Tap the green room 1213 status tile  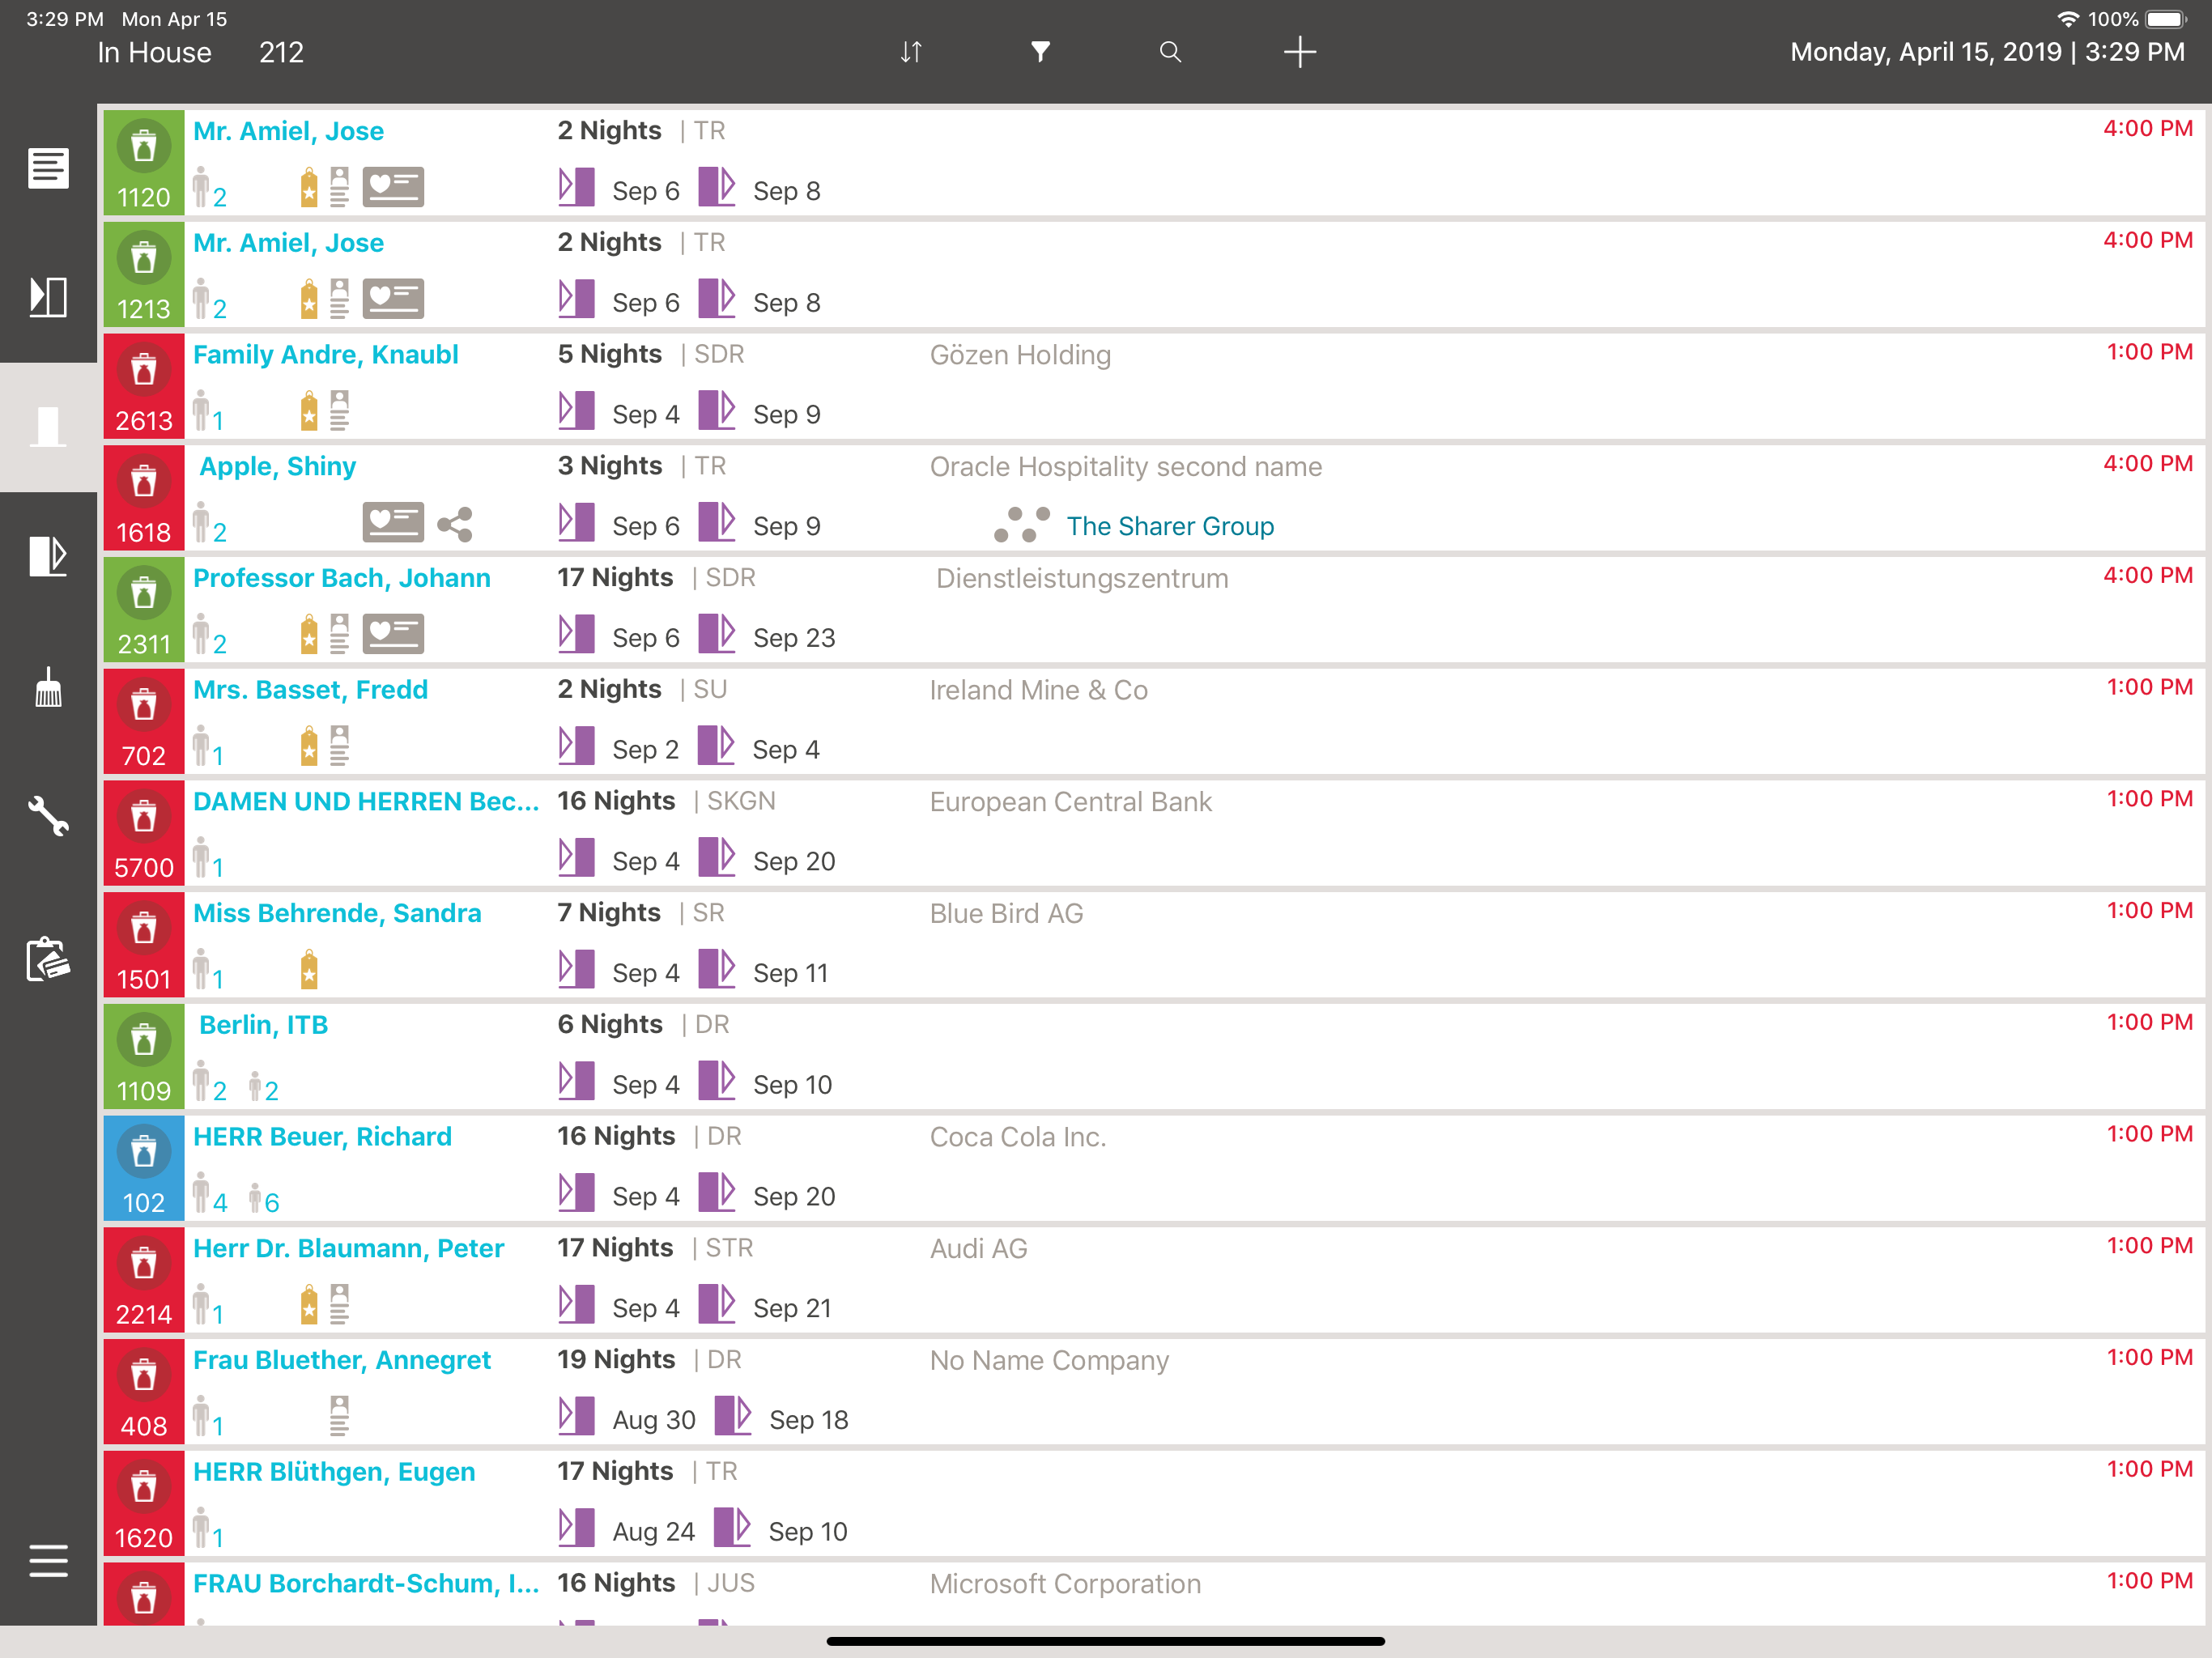(144, 274)
